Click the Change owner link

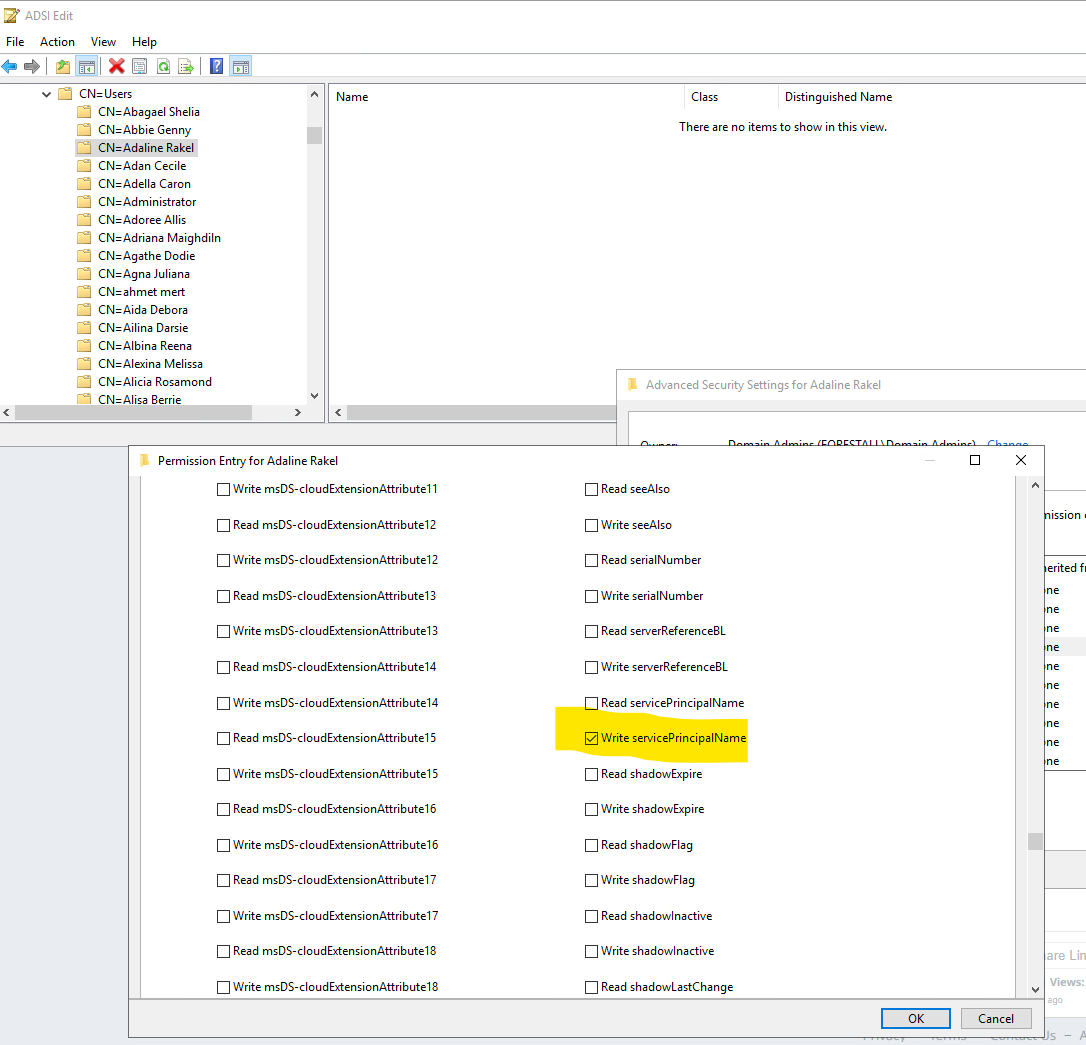point(1007,443)
